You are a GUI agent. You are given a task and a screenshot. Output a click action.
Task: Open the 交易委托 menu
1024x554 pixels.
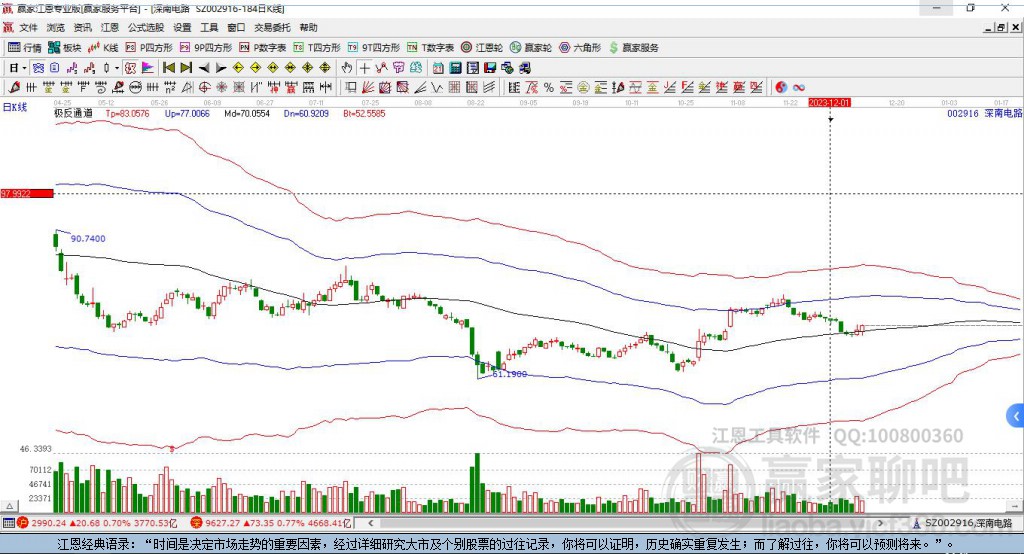272,28
